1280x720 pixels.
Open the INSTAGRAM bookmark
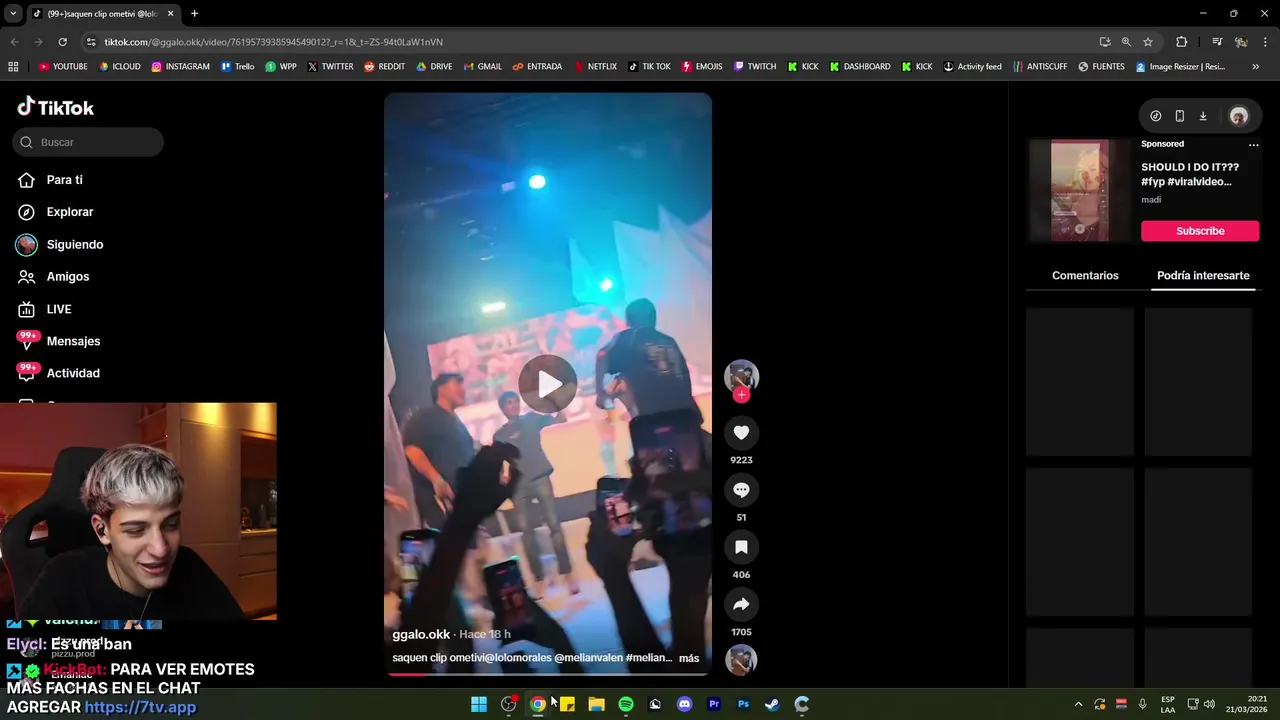180,67
